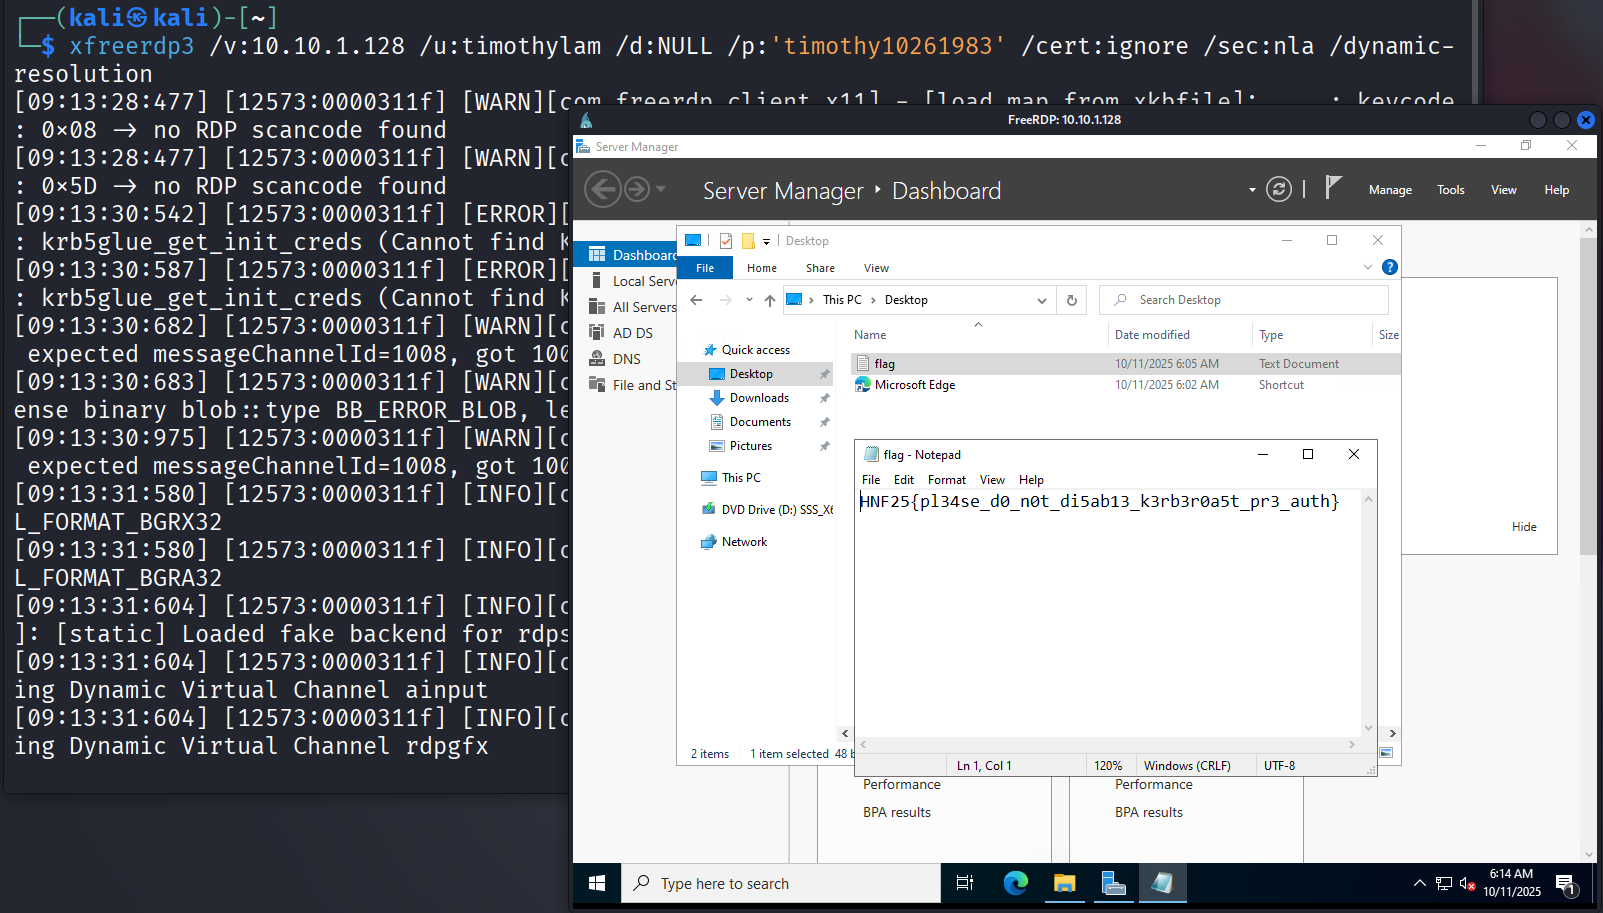The image size is (1603, 913).
Task: Open Microsoft Edge from the taskbar
Action: click(1016, 883)
